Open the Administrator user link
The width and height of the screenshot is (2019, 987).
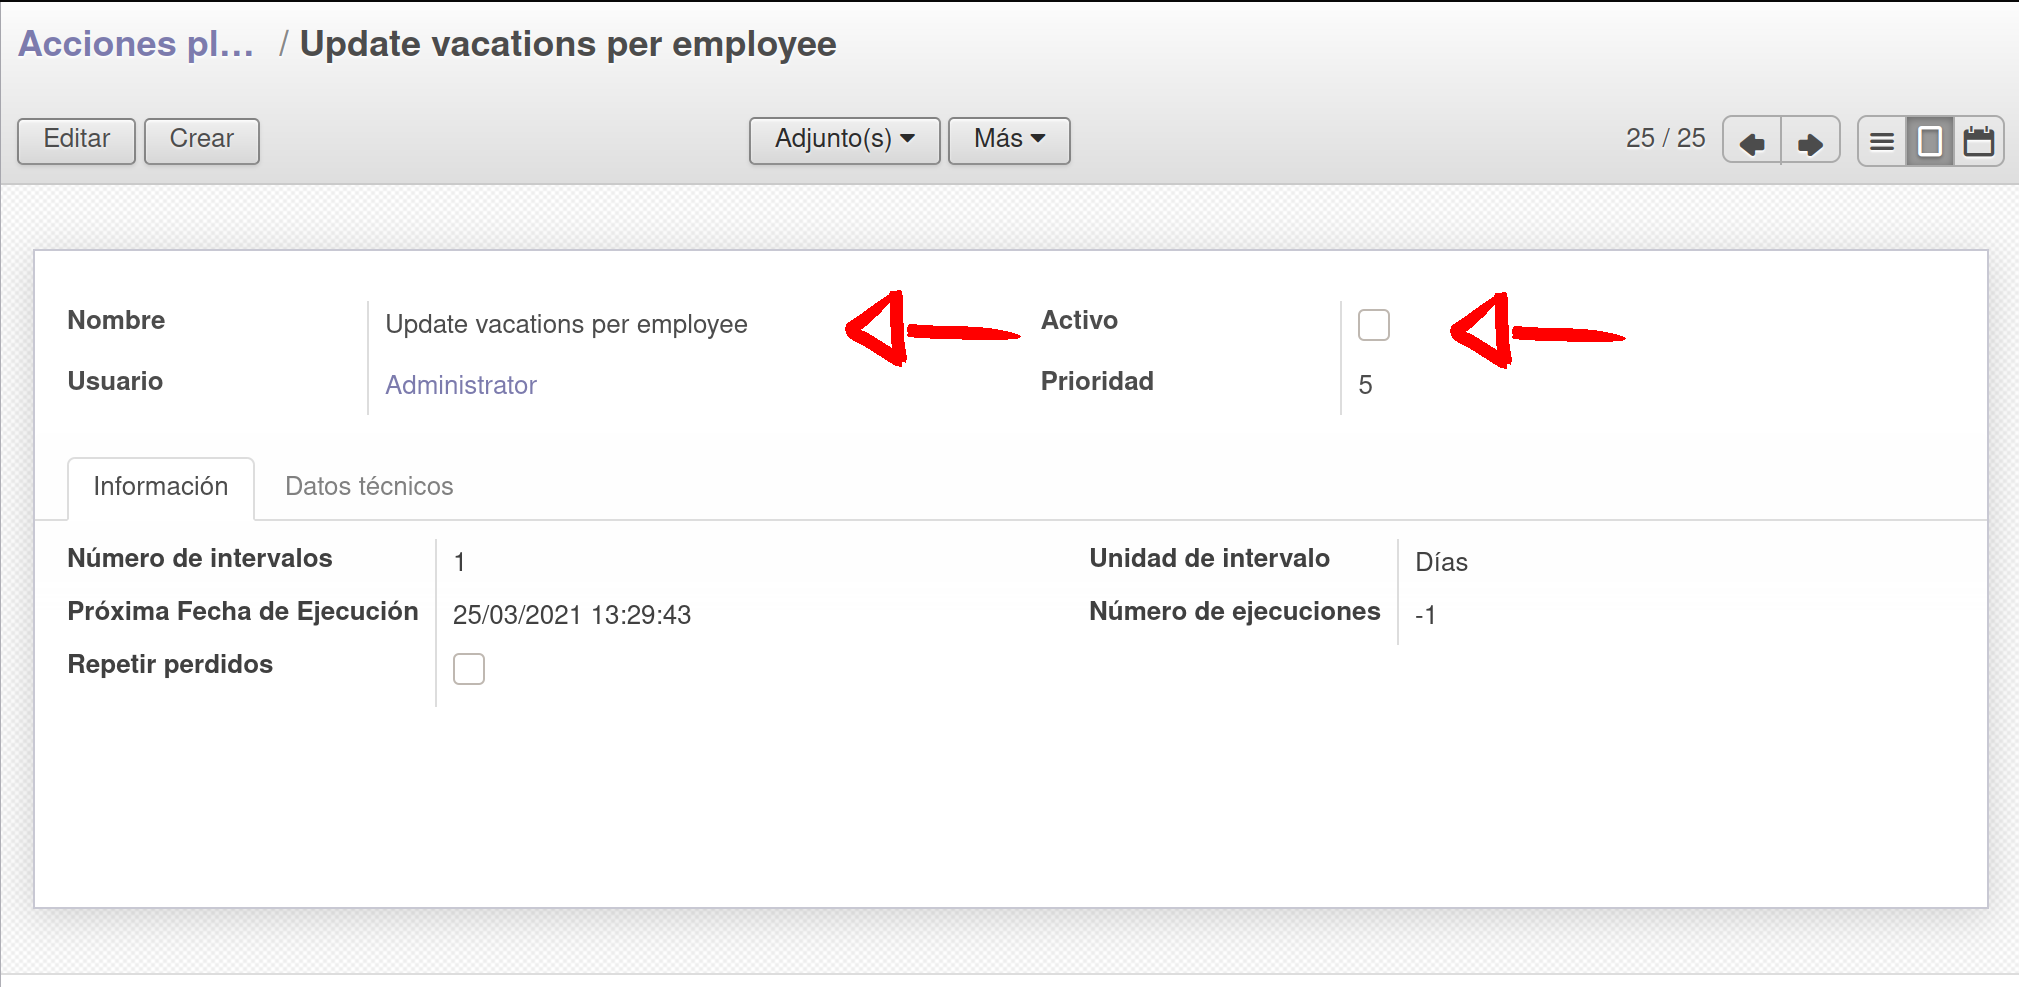pyautogui.click(x=461, y=385)
